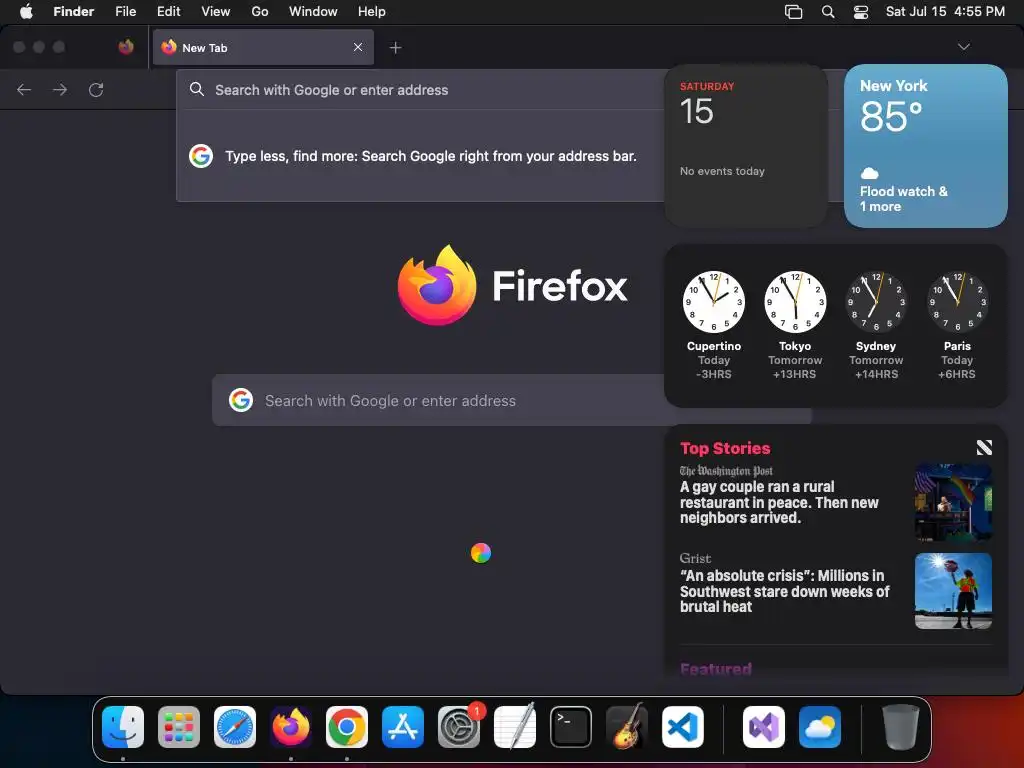Reload the page with refresh icon
This screenshot has height=768, width=1024.
[96, 89]
